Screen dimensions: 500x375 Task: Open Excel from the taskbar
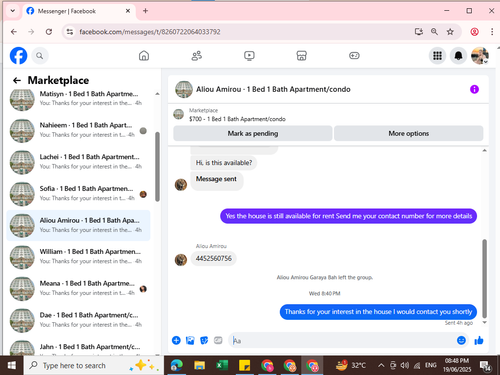222,365
